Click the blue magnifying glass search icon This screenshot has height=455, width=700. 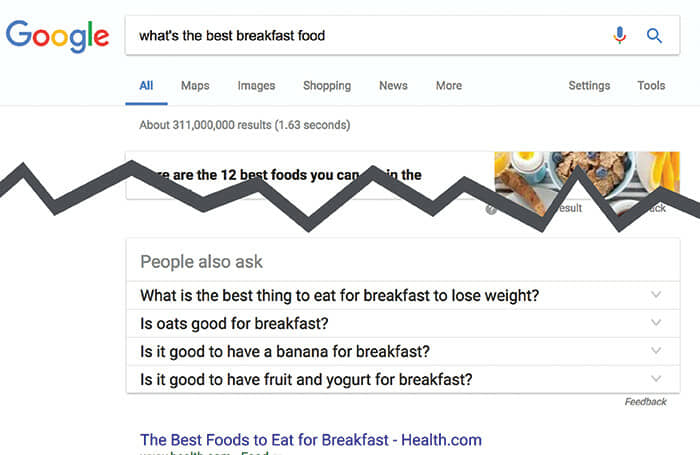click(x=654, y=35)
